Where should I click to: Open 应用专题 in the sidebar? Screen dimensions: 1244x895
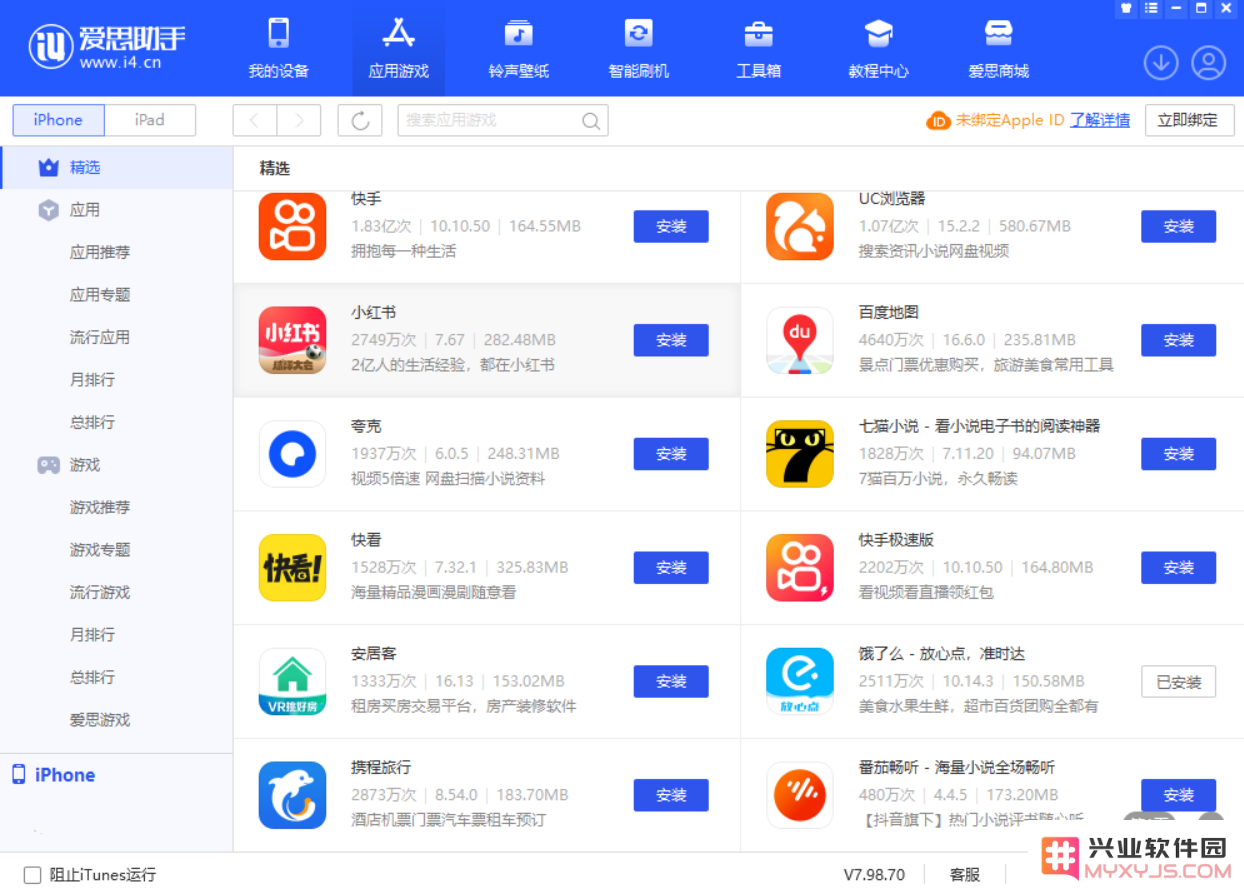100,295
